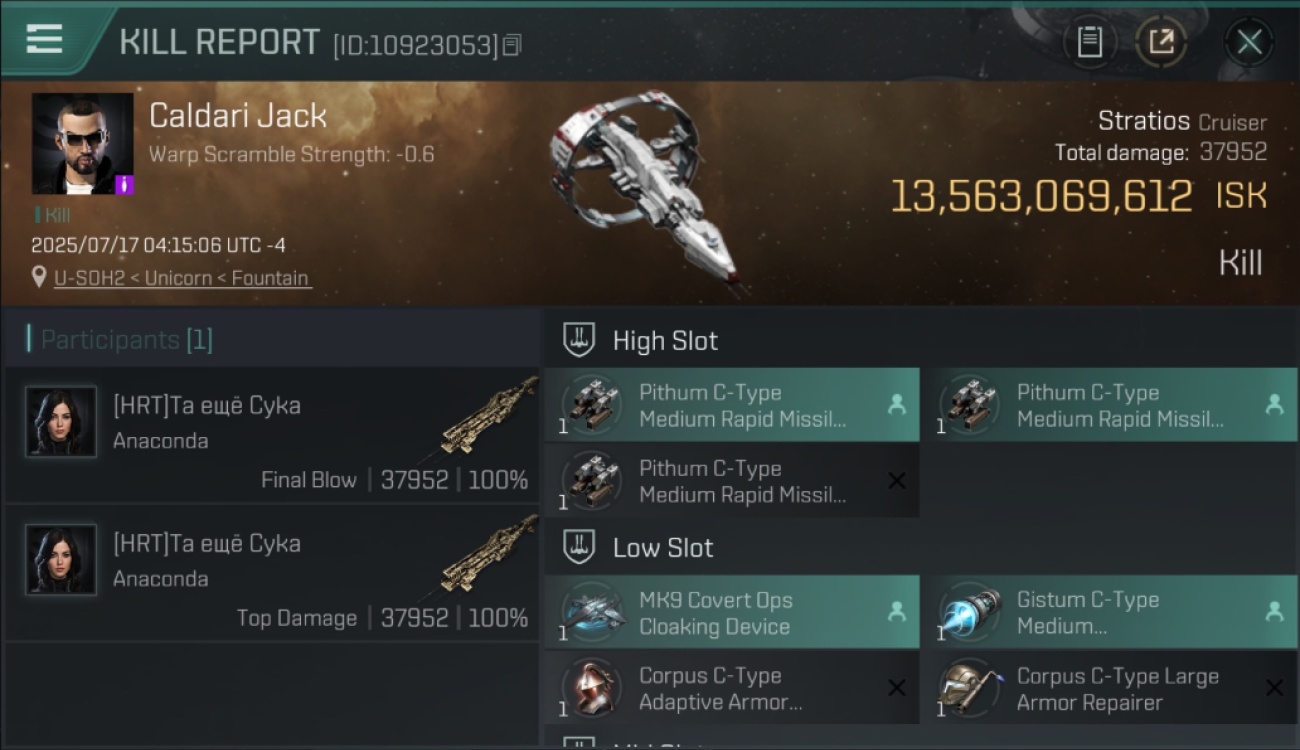Select the Corpus C-Type Adaptive Armor icon
The width and height of the screenshot is (1300, 750).
pos(593,688)
